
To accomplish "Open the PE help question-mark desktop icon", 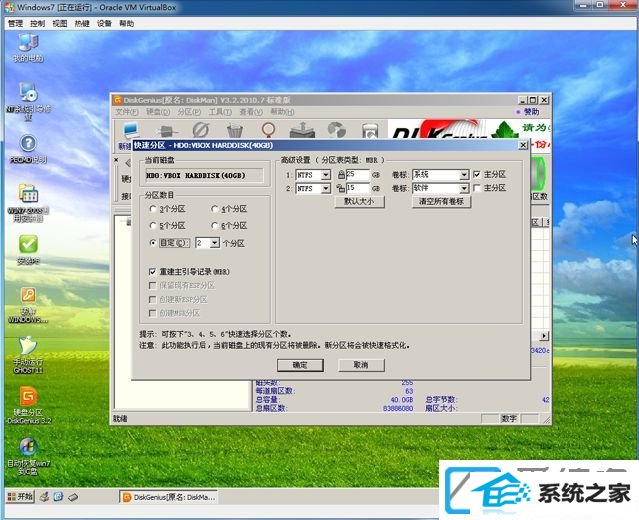I will [x=28, y=149].
